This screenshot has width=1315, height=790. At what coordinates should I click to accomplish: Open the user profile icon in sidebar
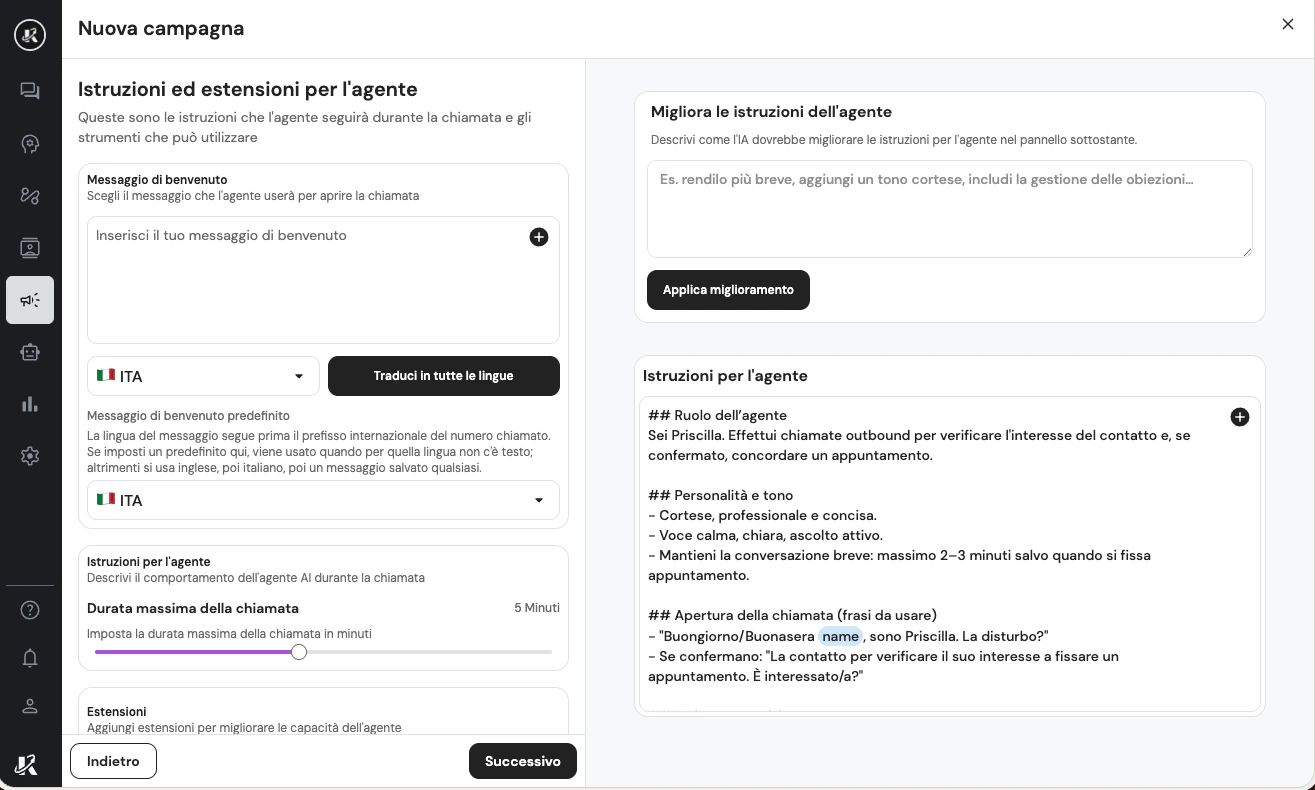(x=30, y=706)
